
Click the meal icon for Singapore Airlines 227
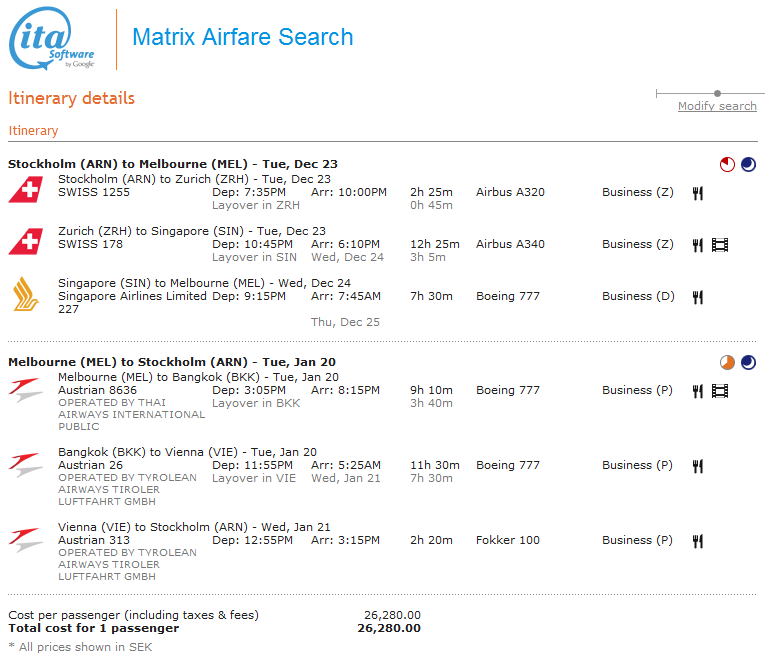[698, 297]
